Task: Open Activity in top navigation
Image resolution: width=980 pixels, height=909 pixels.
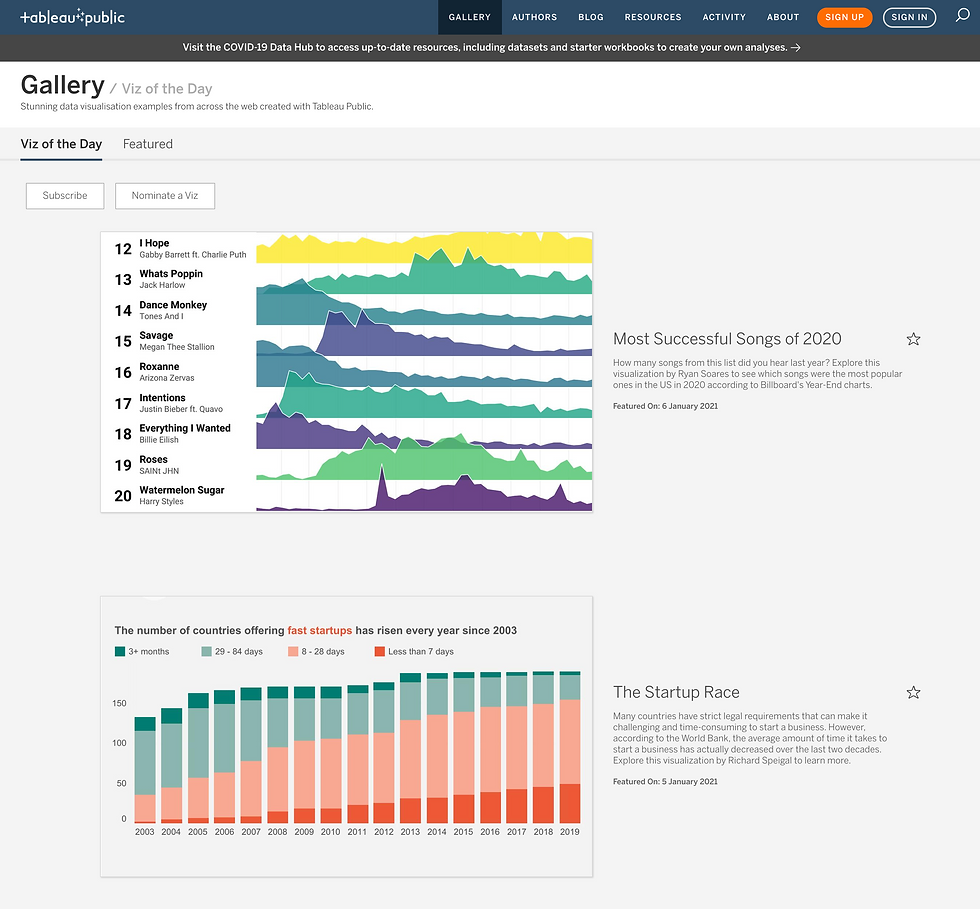Action: [724, 17]
